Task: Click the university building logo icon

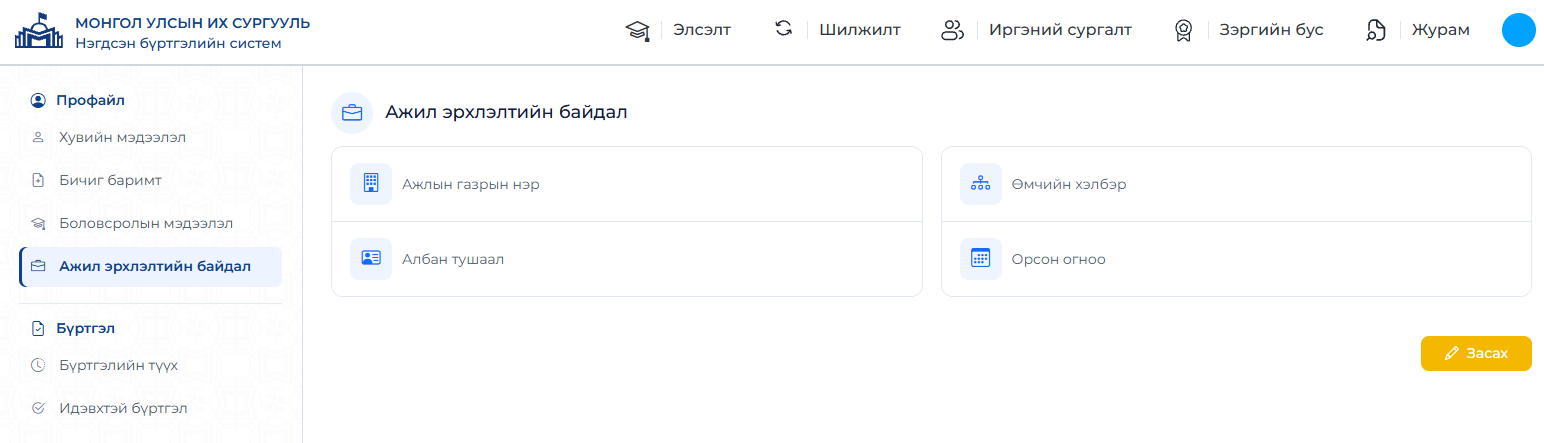Action: (x=38, y=31)
